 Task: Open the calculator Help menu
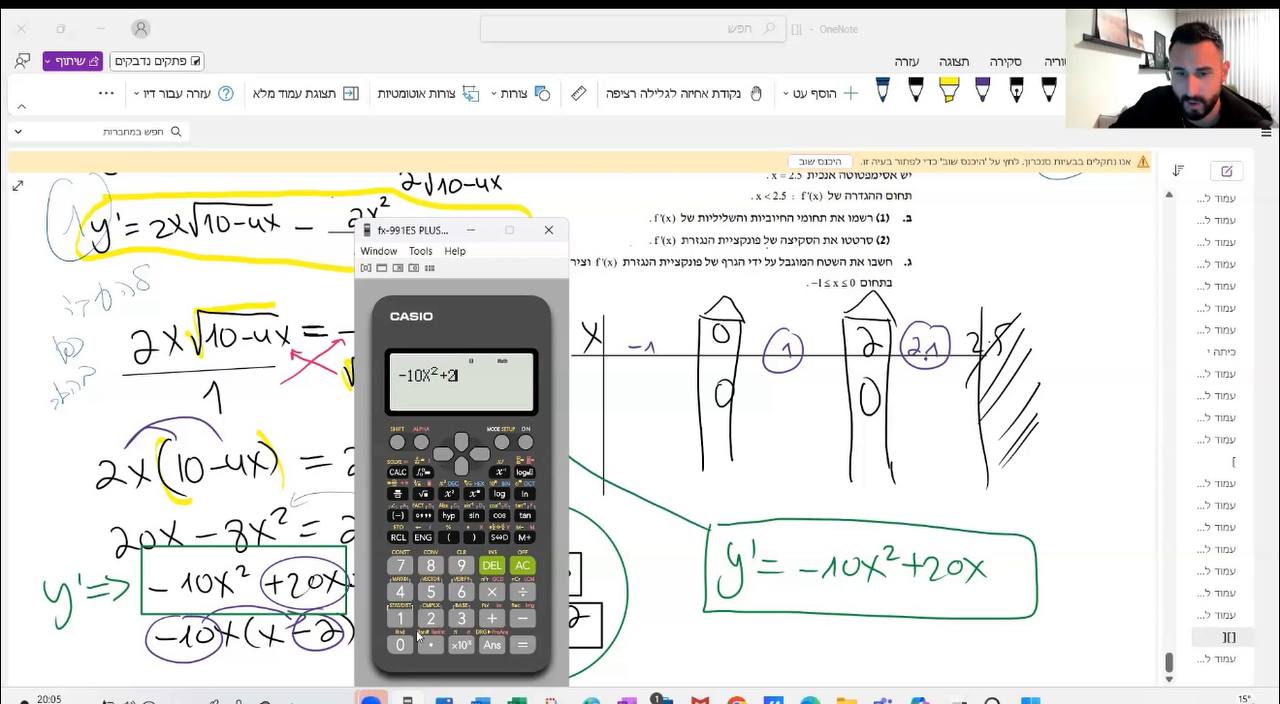click(455, 251)
